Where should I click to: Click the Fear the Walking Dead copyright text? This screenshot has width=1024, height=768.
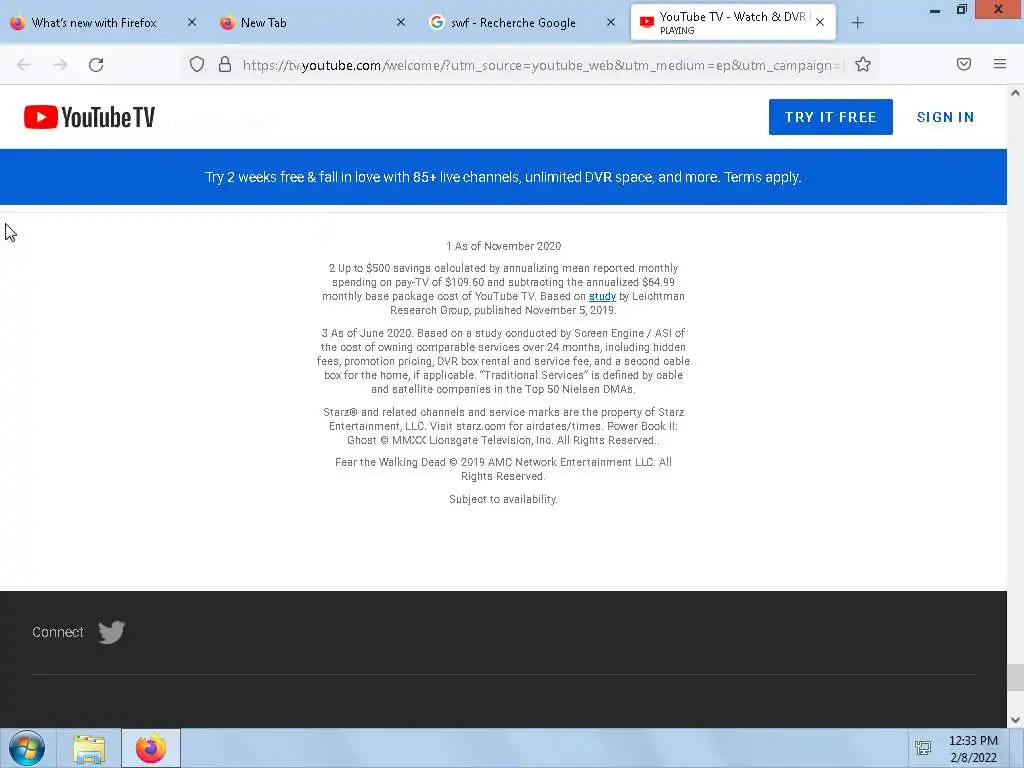[x=504, y=469]
